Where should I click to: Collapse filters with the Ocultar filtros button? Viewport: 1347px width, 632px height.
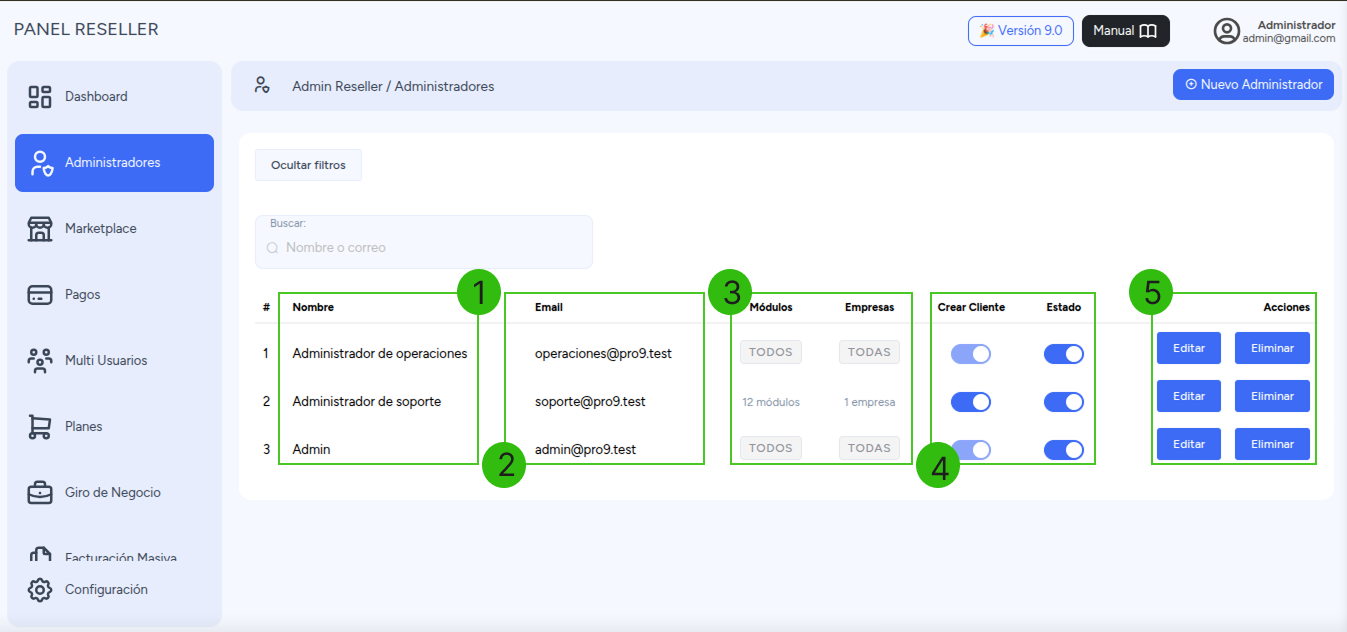click(x=308, y=165)
